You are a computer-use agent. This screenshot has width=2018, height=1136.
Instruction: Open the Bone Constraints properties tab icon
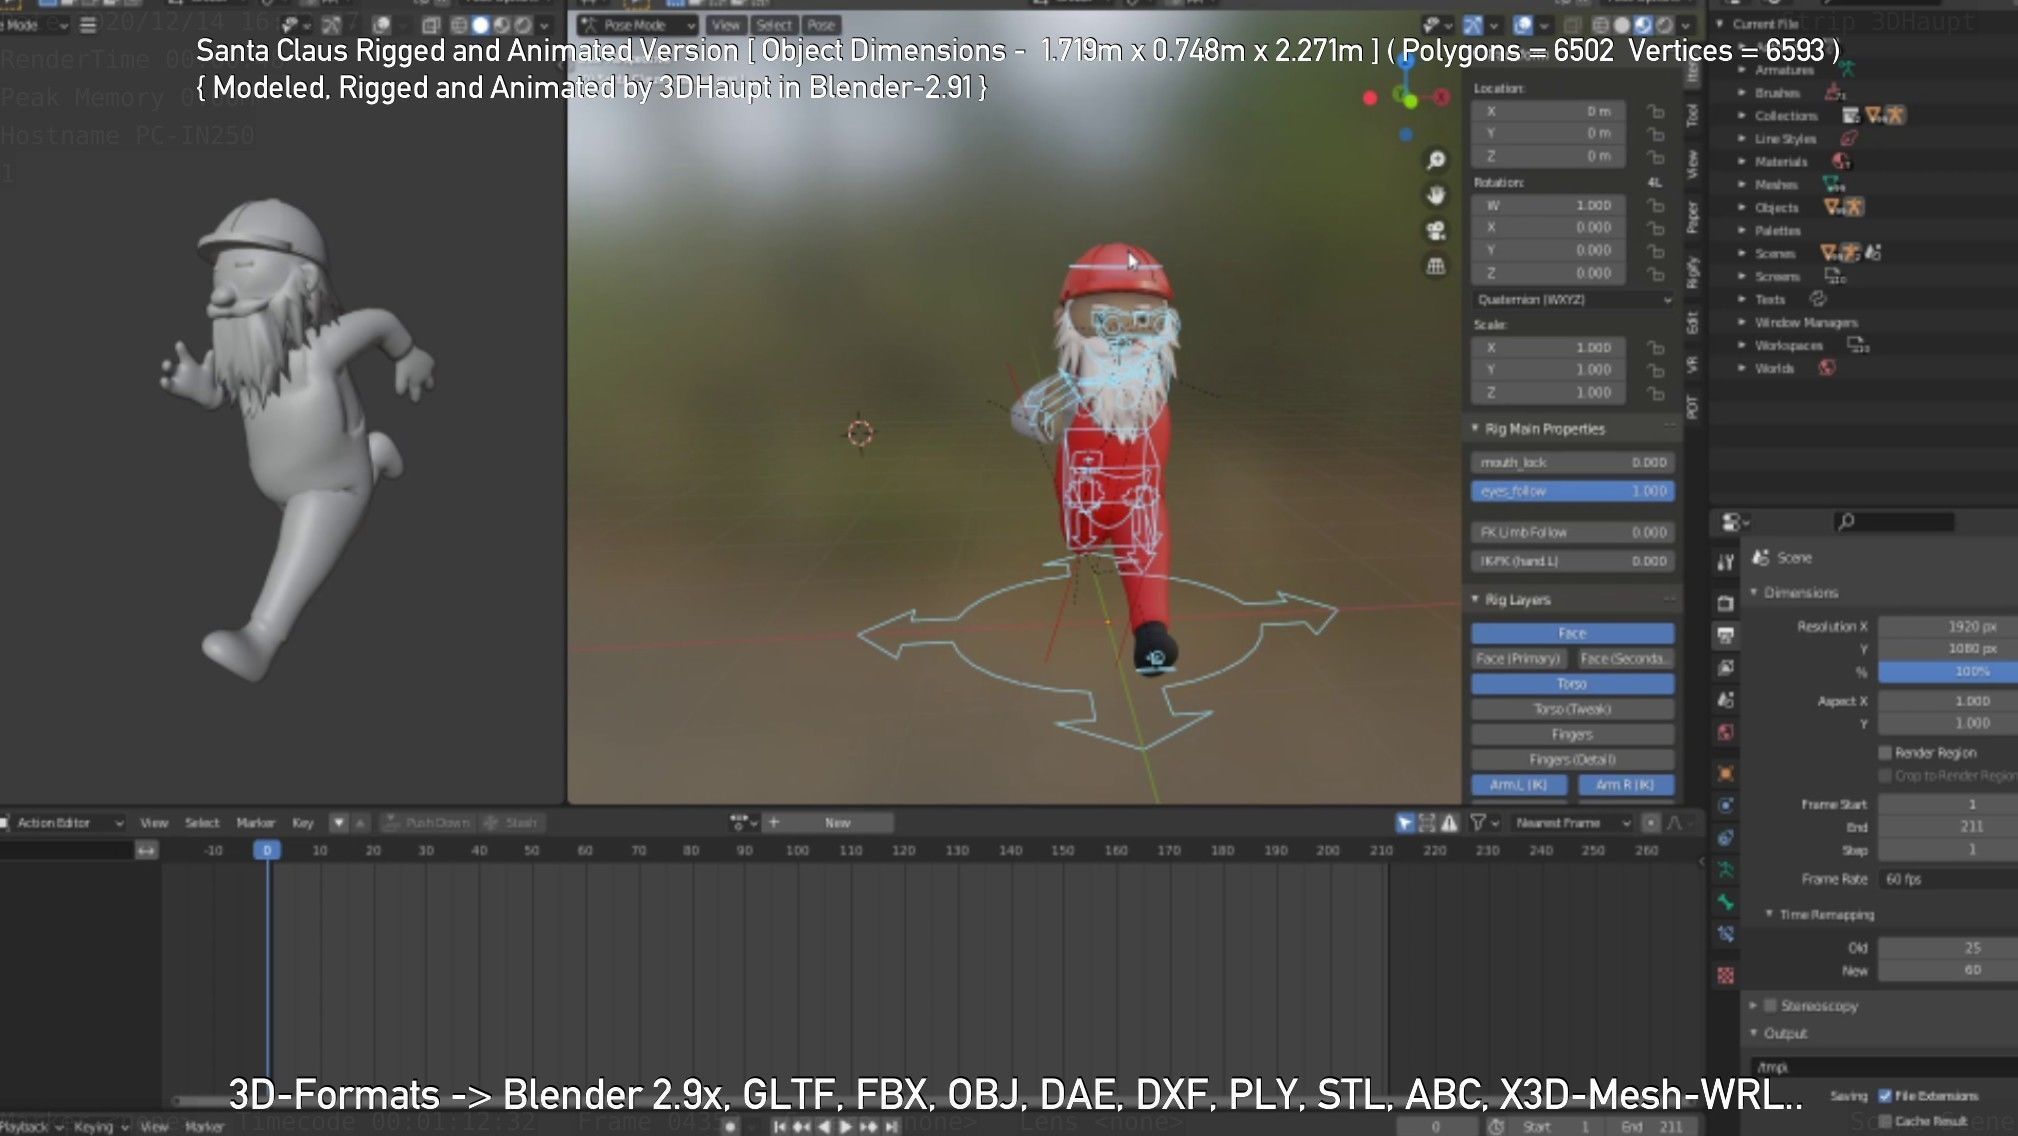pos(1726,934)
